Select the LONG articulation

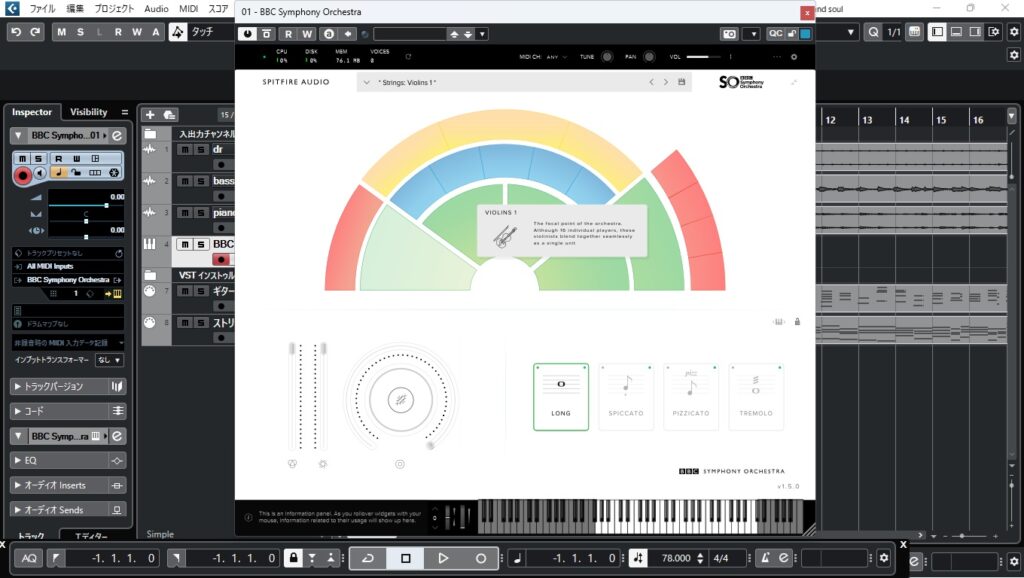561,397
